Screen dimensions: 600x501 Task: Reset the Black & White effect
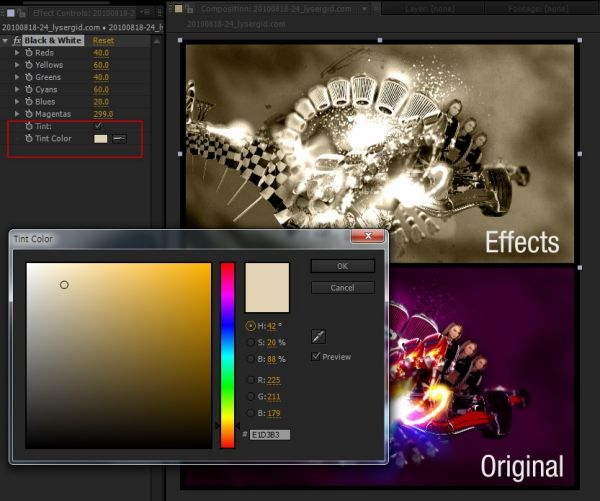[x=103, y=41]
